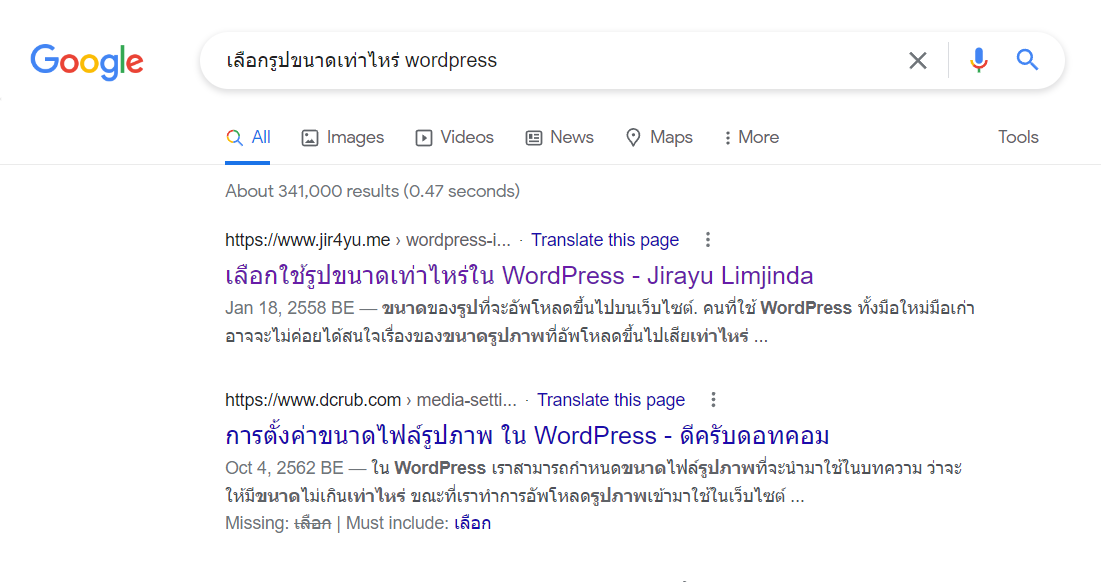Submit search with magnifier icon
The width and height of the screenshot is (1101, 582).
[1027, 60]
